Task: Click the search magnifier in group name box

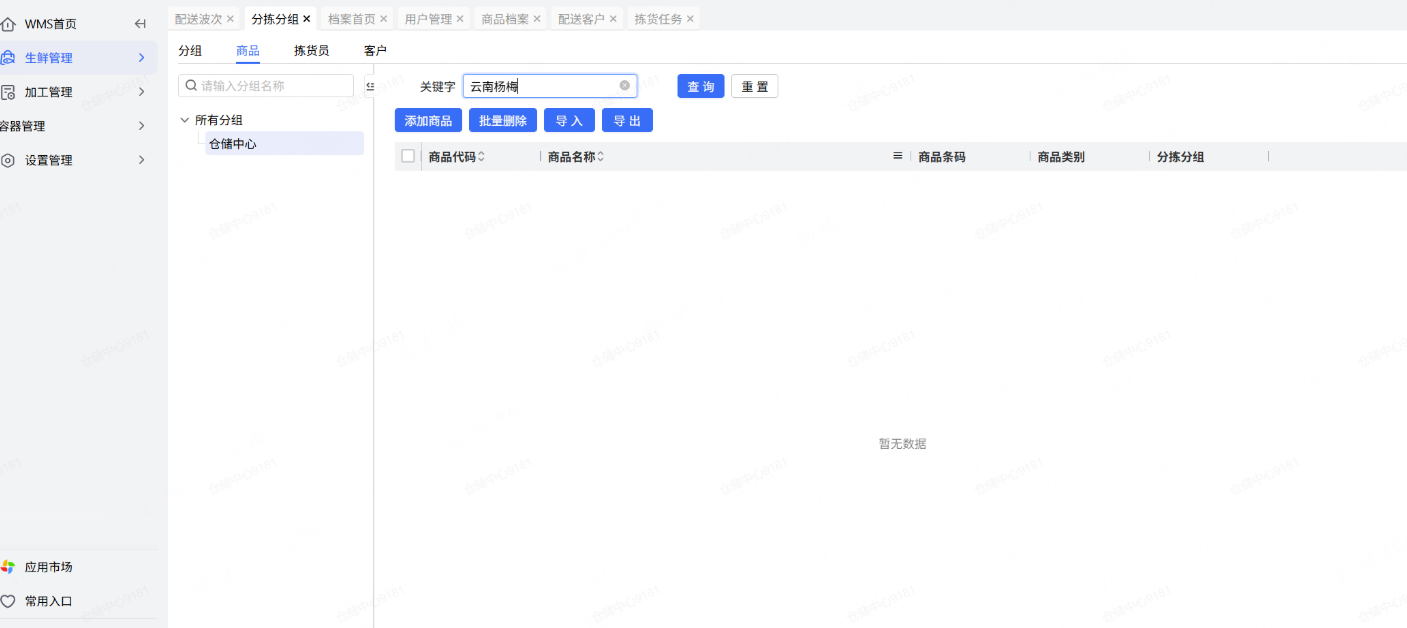Action: point(191,86)
